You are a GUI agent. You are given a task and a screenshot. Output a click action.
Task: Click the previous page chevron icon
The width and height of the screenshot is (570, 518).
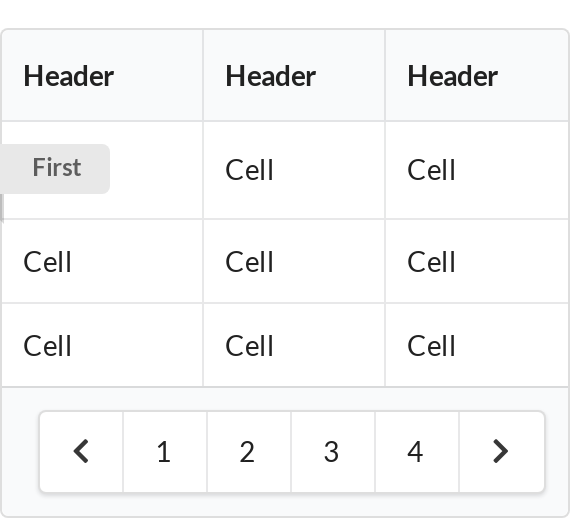pyautogui.click(x=81, y=451)
